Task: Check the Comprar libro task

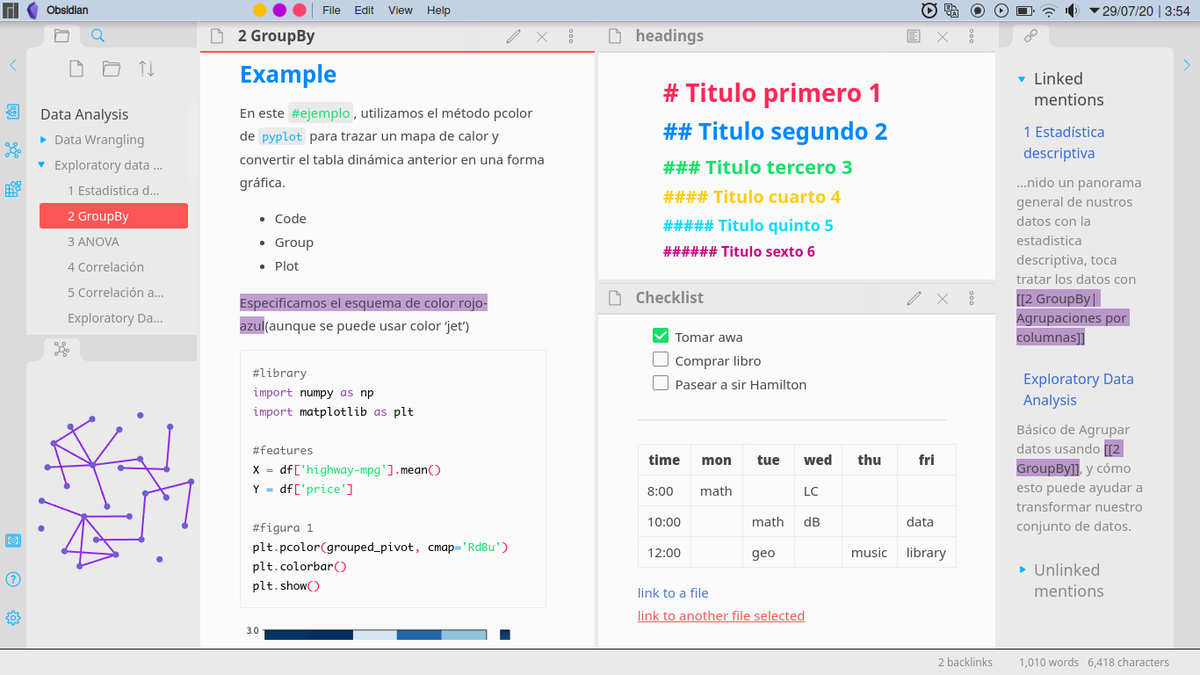Action: 660,360
